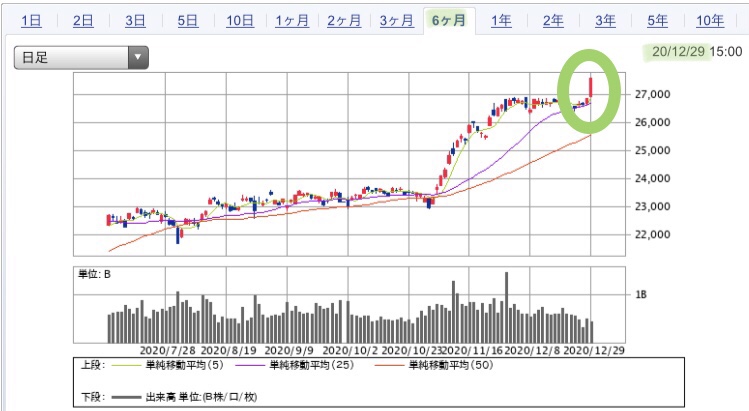Screen dimensions: 749x411
Task: Switch to the 3ヶ月 chart range
Action: [x=396, y=21]
